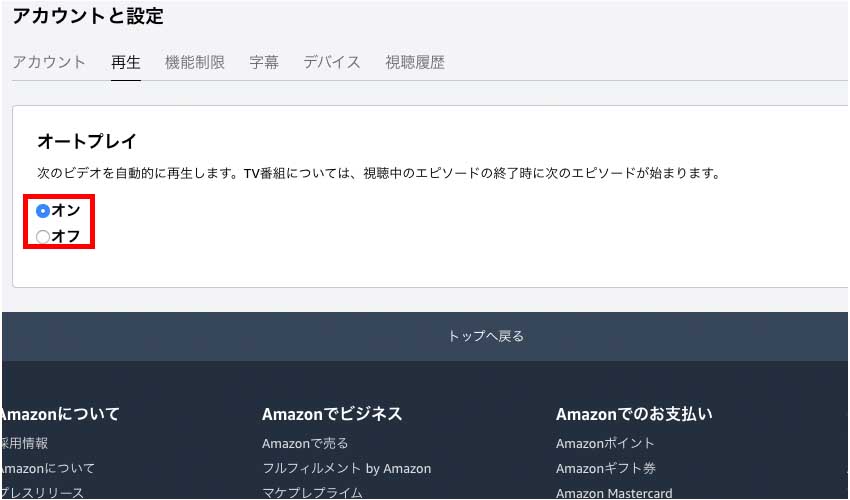The image size is (850, 500).
Task: Click the トップへ戻る bar
Action: pyautogui.click(x=485, y=336)
